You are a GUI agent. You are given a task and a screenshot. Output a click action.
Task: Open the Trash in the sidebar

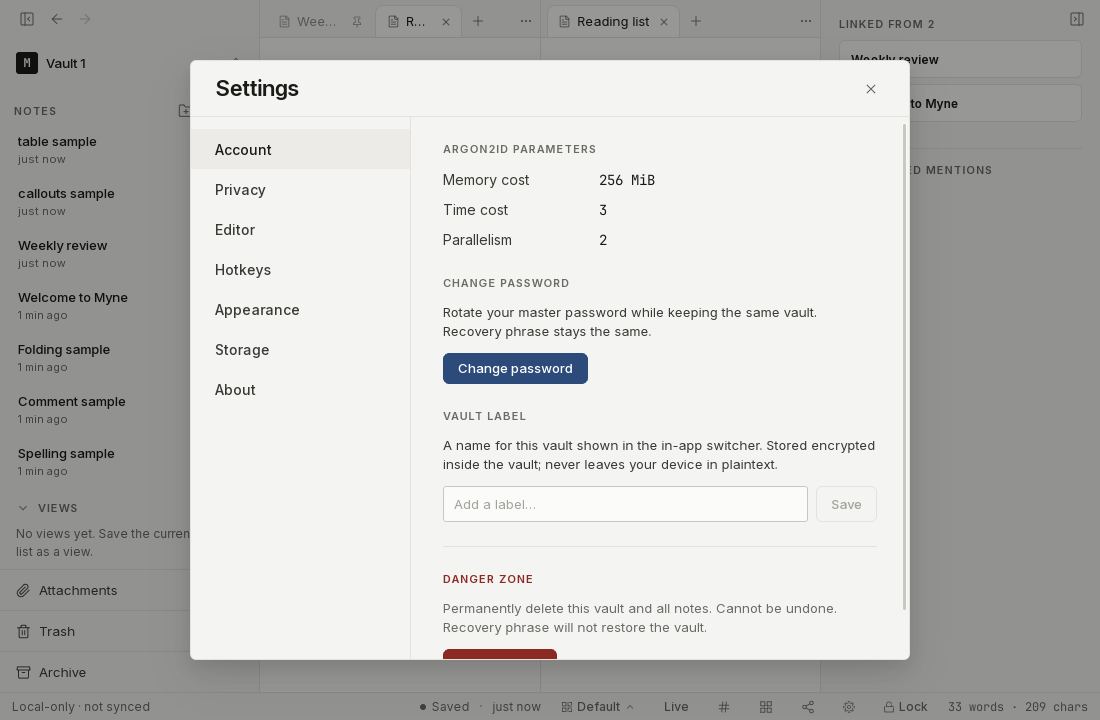[95, 632]
